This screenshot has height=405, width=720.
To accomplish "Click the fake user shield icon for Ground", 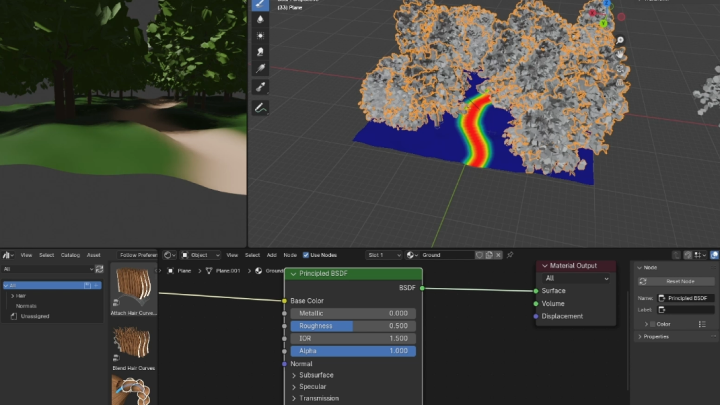I will click(x=479, y=255).
